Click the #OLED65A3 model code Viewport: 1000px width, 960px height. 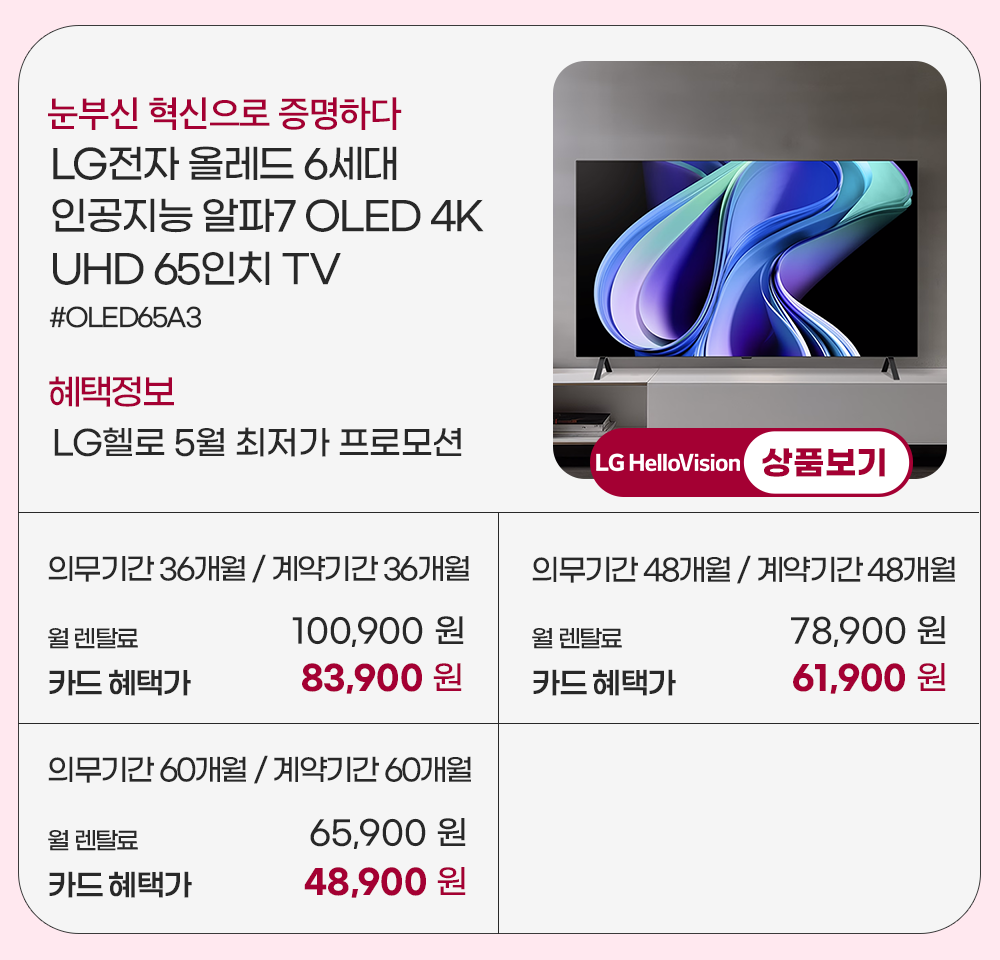coord(126,318)
